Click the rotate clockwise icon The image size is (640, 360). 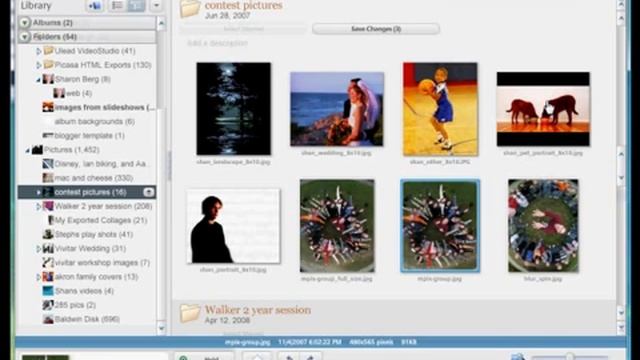tap(310, 357)
